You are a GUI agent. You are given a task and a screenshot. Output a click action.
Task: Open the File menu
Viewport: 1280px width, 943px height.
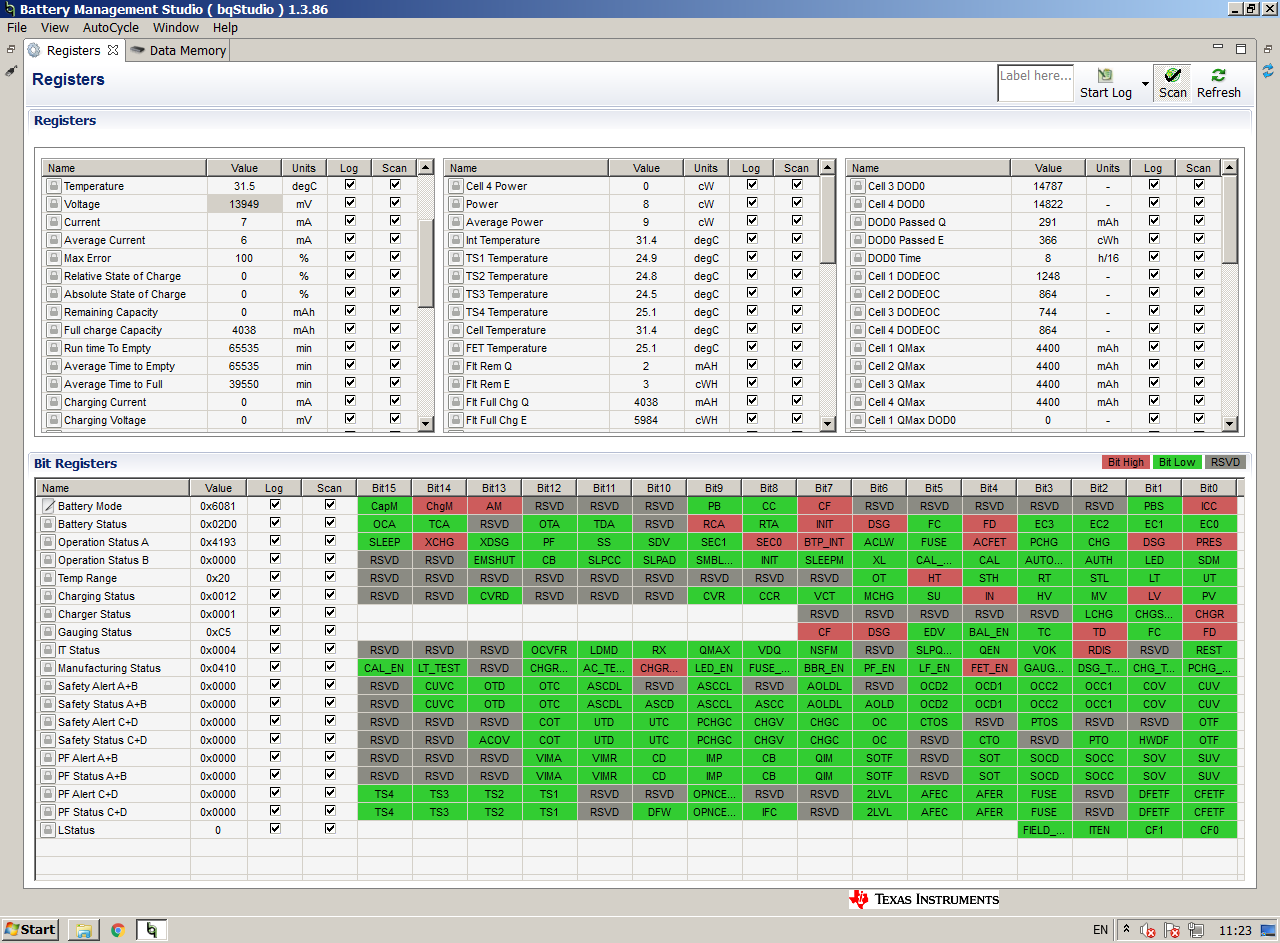tap(17, 28)
